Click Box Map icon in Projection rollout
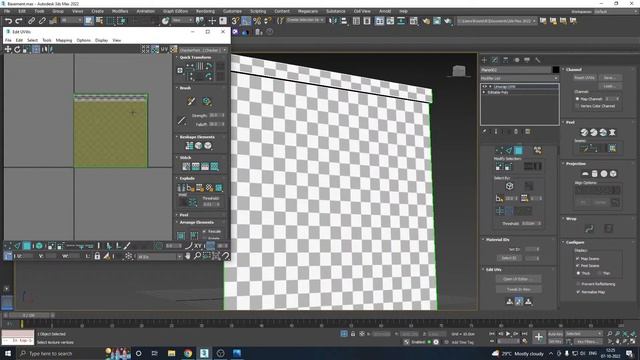This screenshot has height=360, width=640. coord(613,174)
